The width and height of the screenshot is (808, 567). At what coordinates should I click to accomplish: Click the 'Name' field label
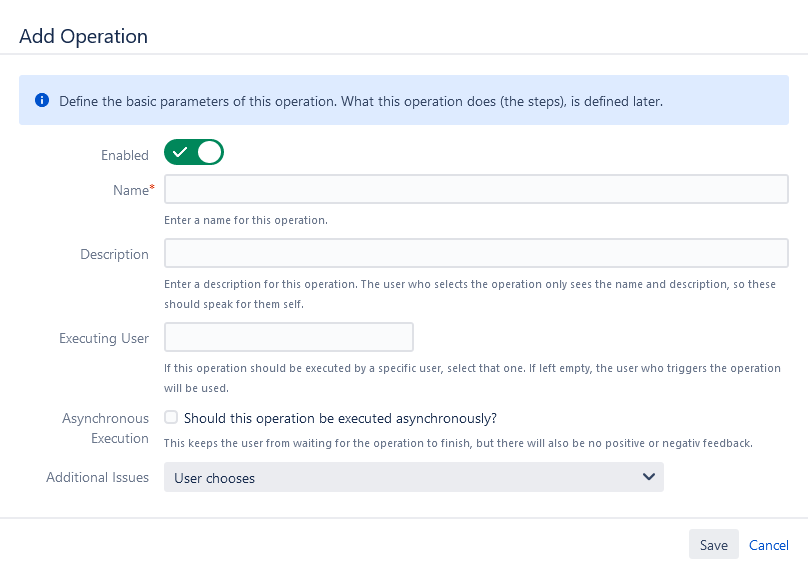click(x=130, y=190)
